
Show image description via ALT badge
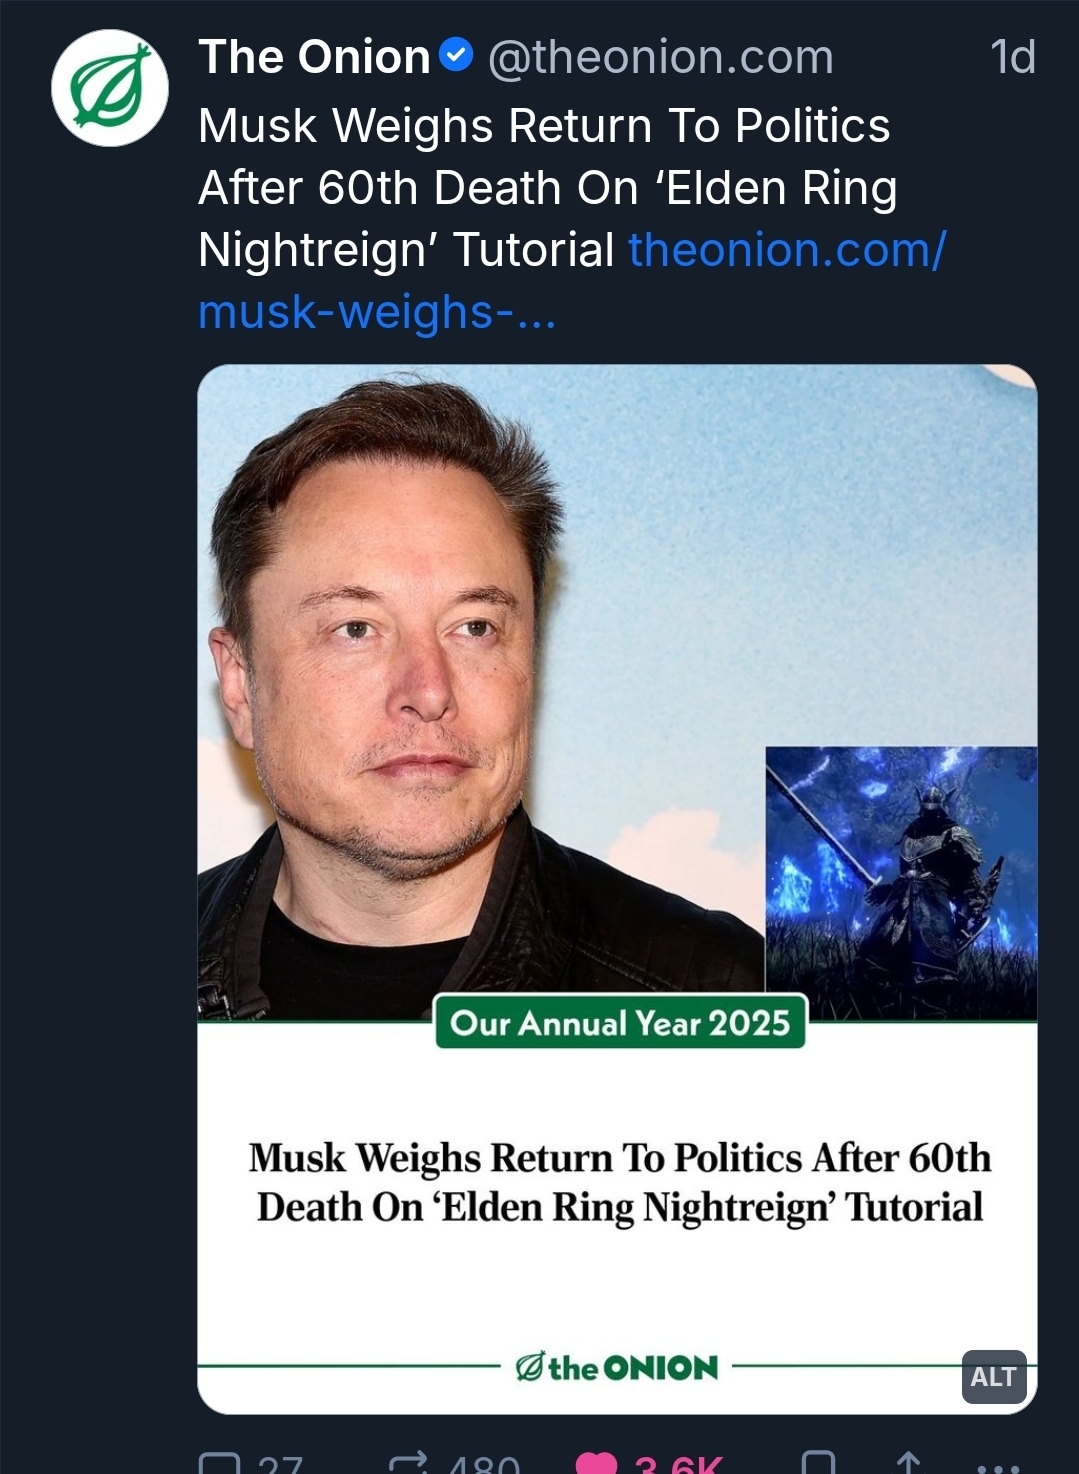[x=993, y=1377]
